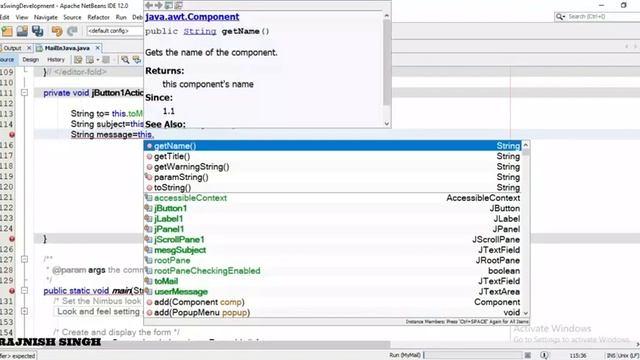This screenshot has width=640, height=360.
Task: Choose add(PopupMenu popup) suggestion
Action: (x=333, y=313)
